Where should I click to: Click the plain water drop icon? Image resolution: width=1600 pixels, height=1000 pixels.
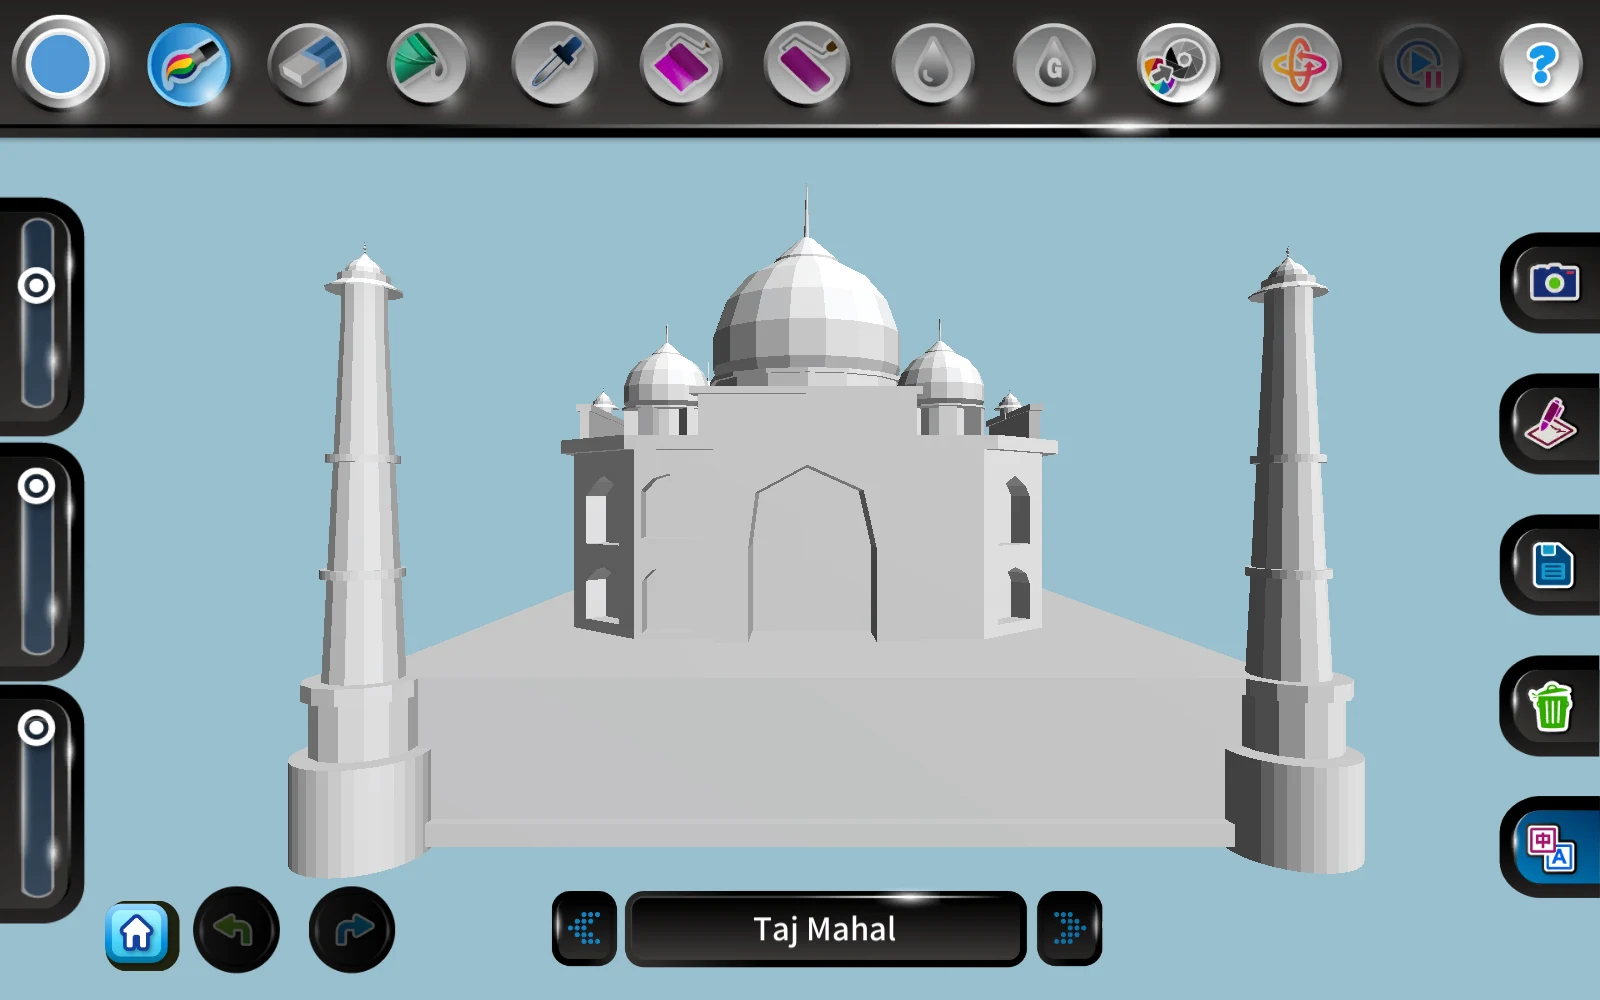point(932,66)
